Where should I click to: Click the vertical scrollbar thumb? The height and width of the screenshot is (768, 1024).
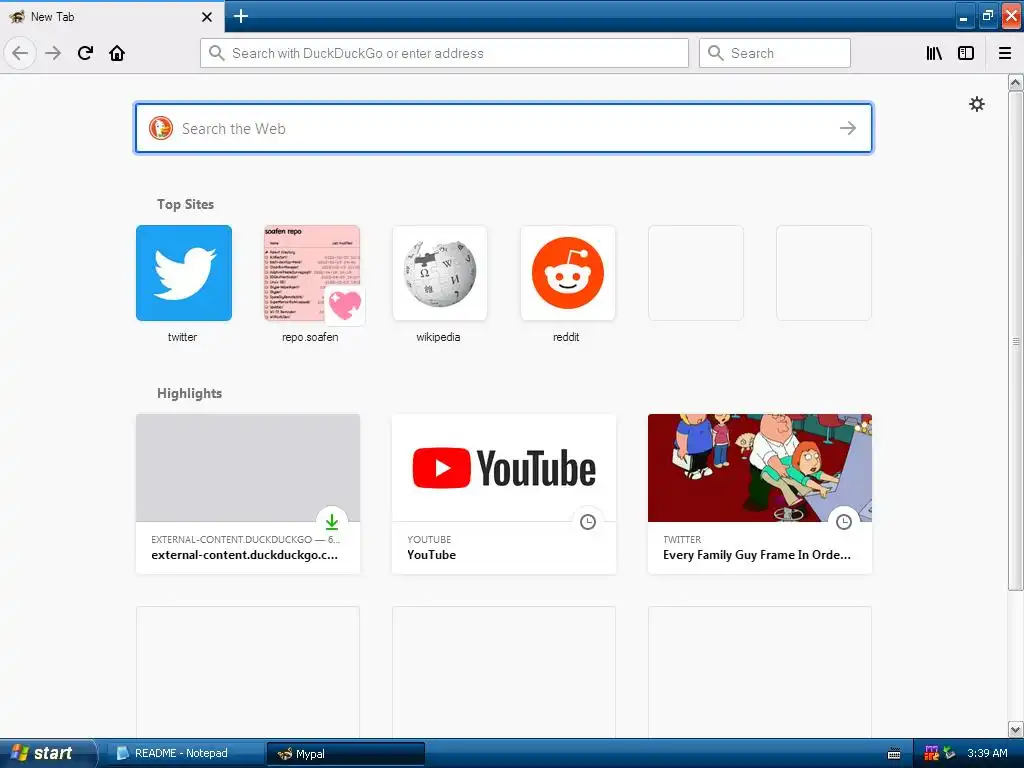click(x=1016, y=341)
